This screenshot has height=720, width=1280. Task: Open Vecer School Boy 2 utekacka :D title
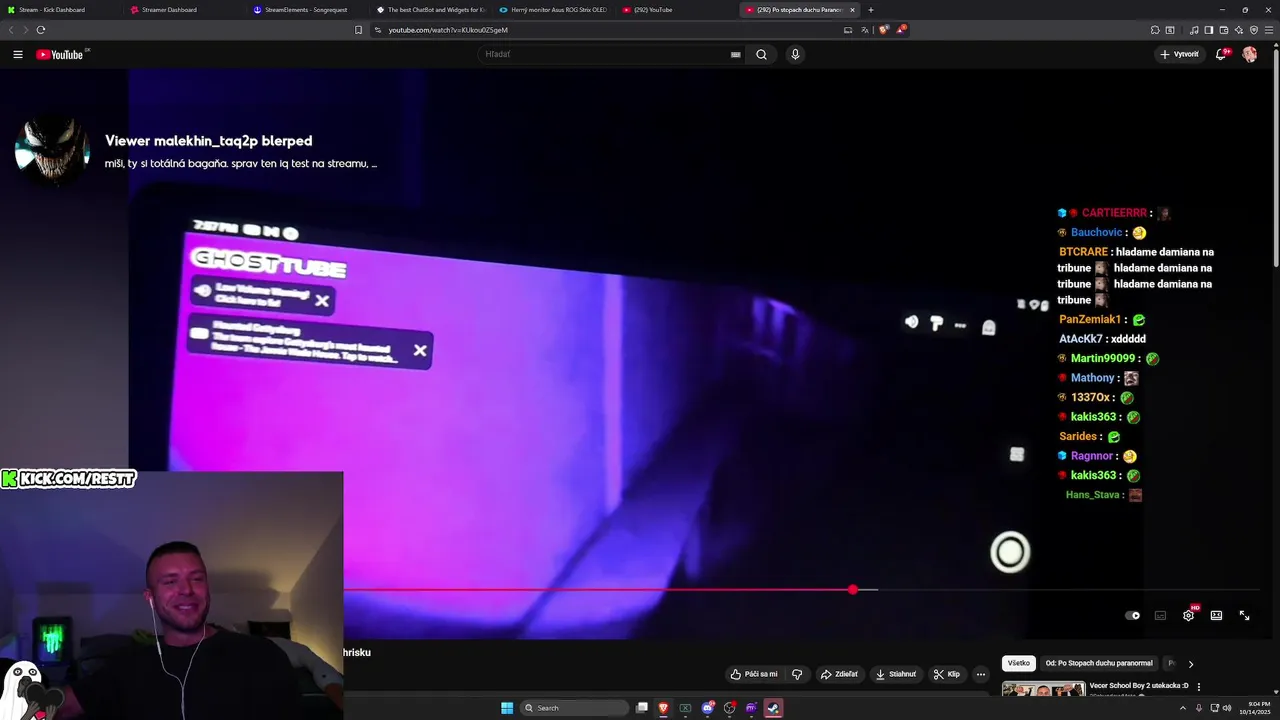(1139, 686)
